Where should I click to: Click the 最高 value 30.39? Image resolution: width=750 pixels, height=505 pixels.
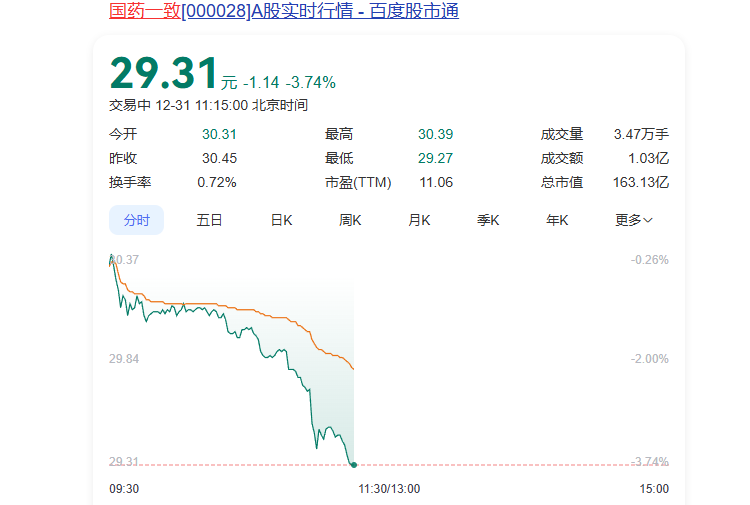pos(435,134)
